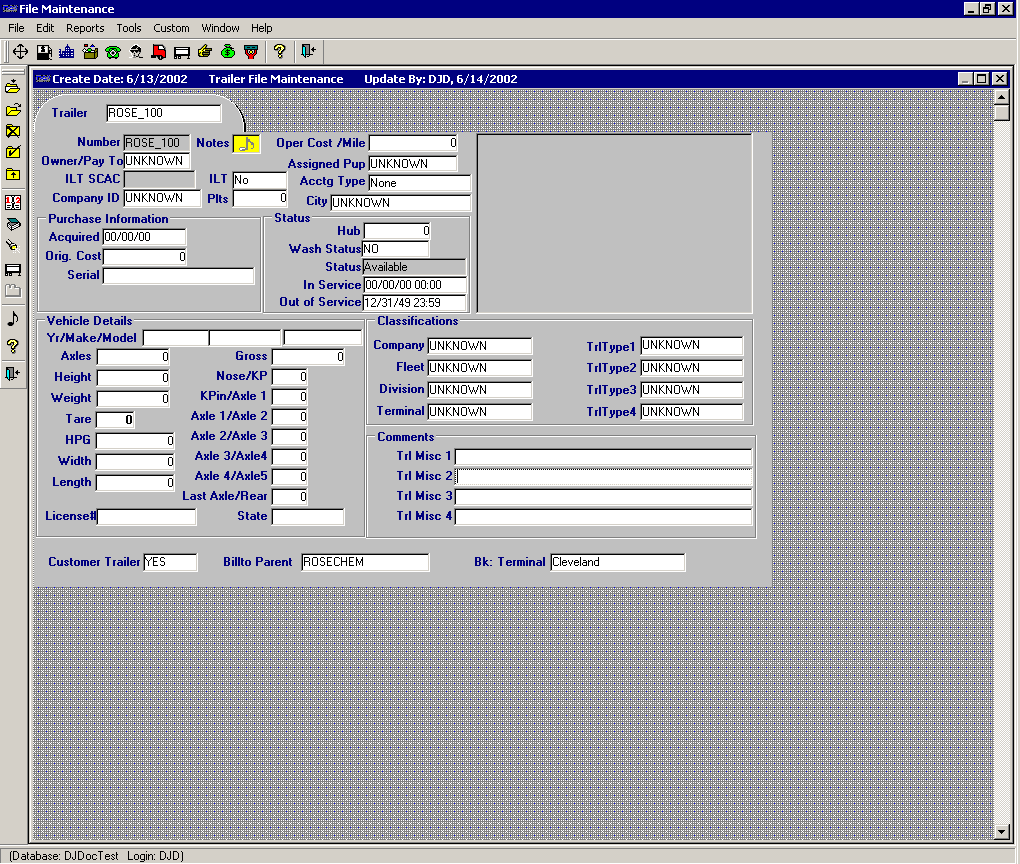Click the green telephone toolbar icon
Image resolution: width=1020 pixels, height=864 pixels.
[113, 51]
